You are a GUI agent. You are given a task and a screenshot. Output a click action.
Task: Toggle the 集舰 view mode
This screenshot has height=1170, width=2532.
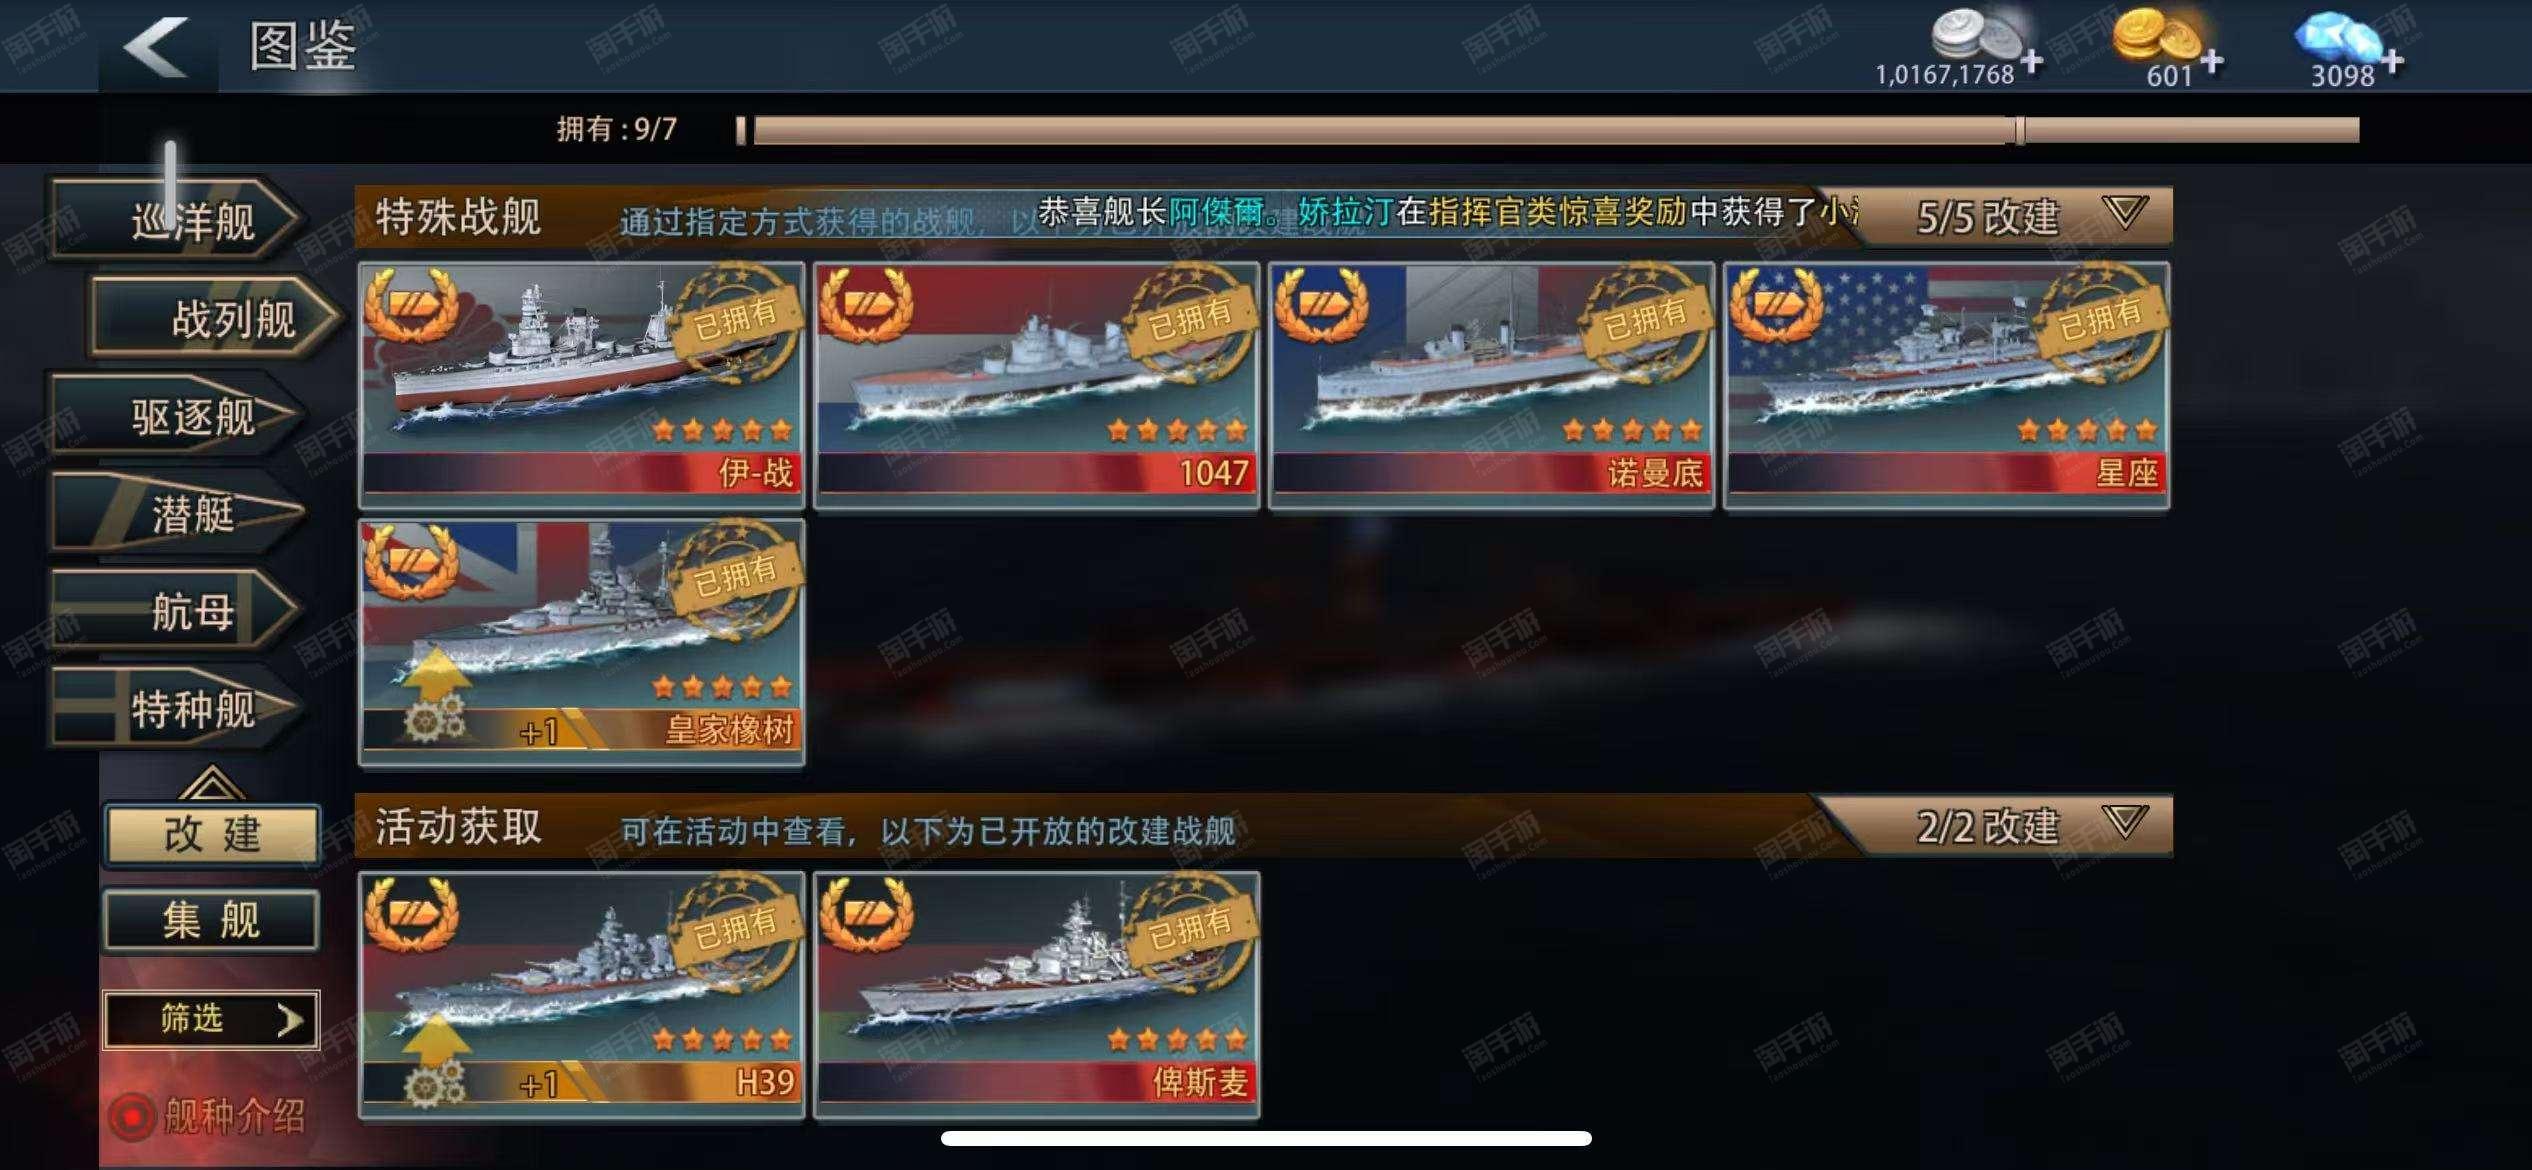coord(212,920)
